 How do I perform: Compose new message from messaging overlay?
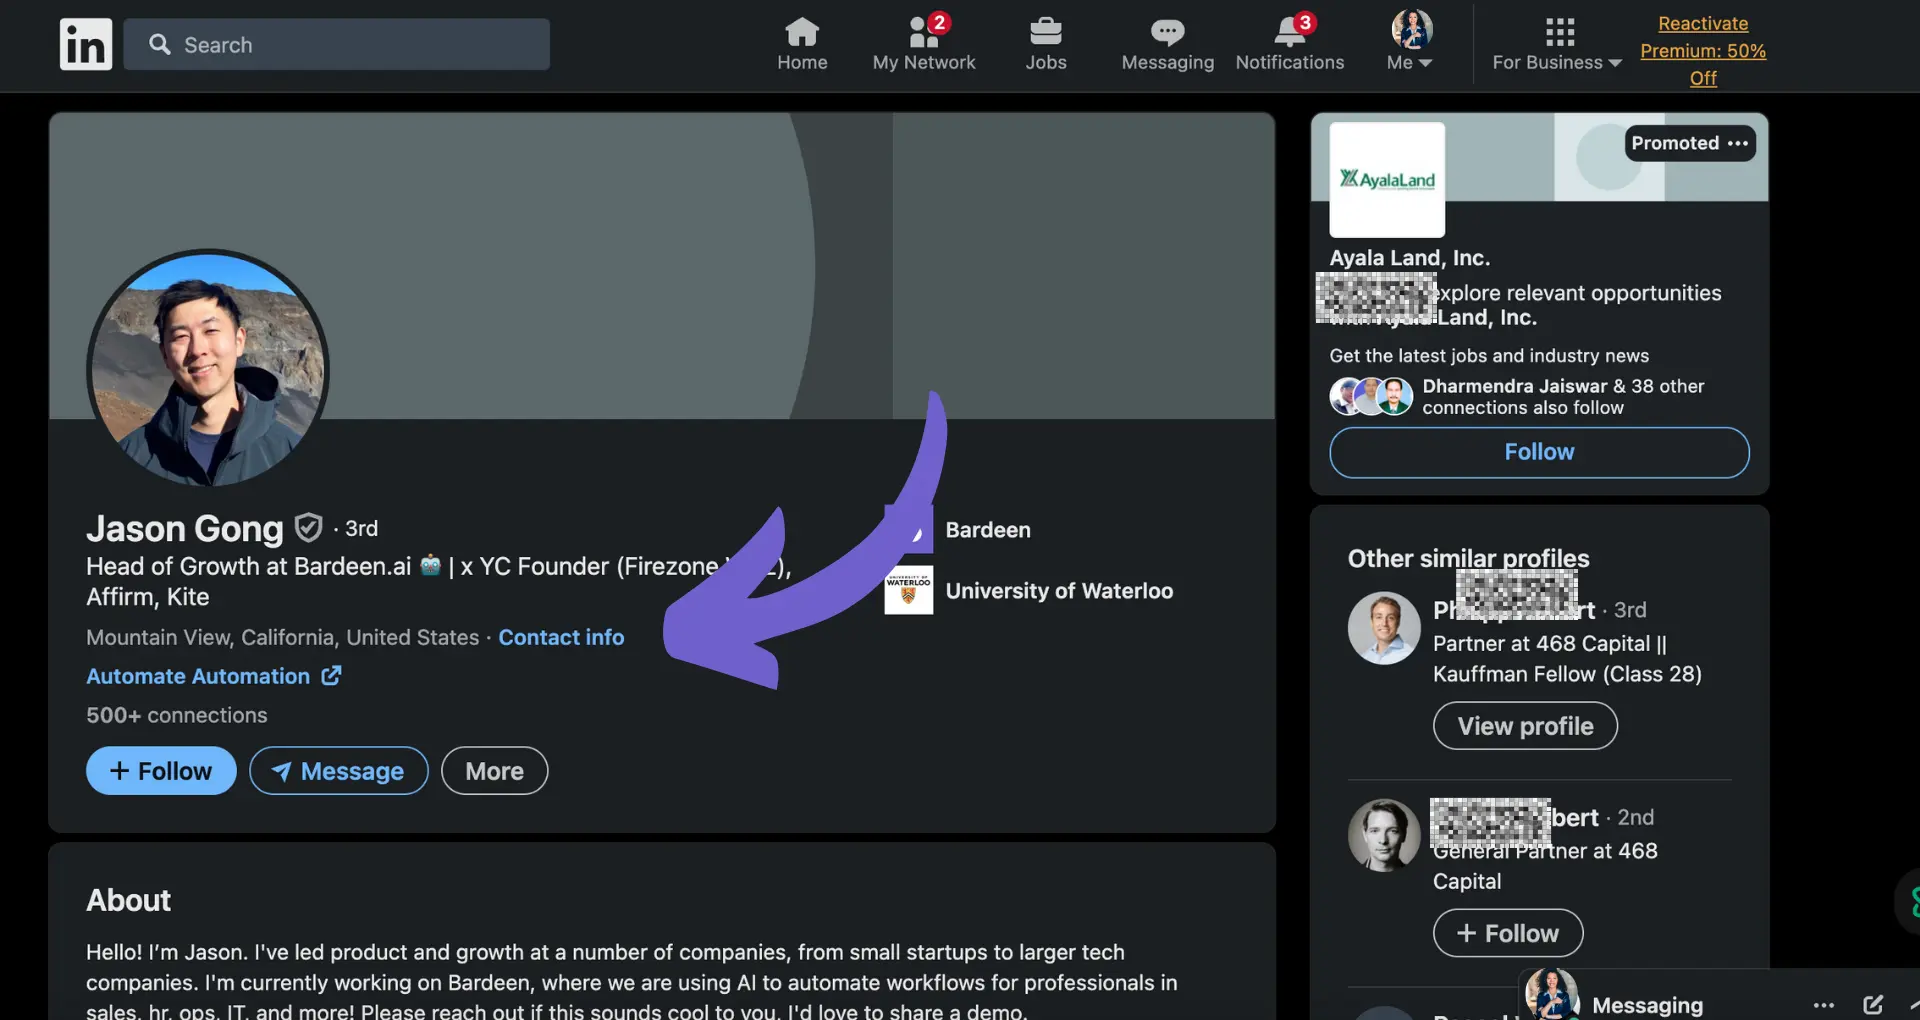[x=1873, y=1005]
